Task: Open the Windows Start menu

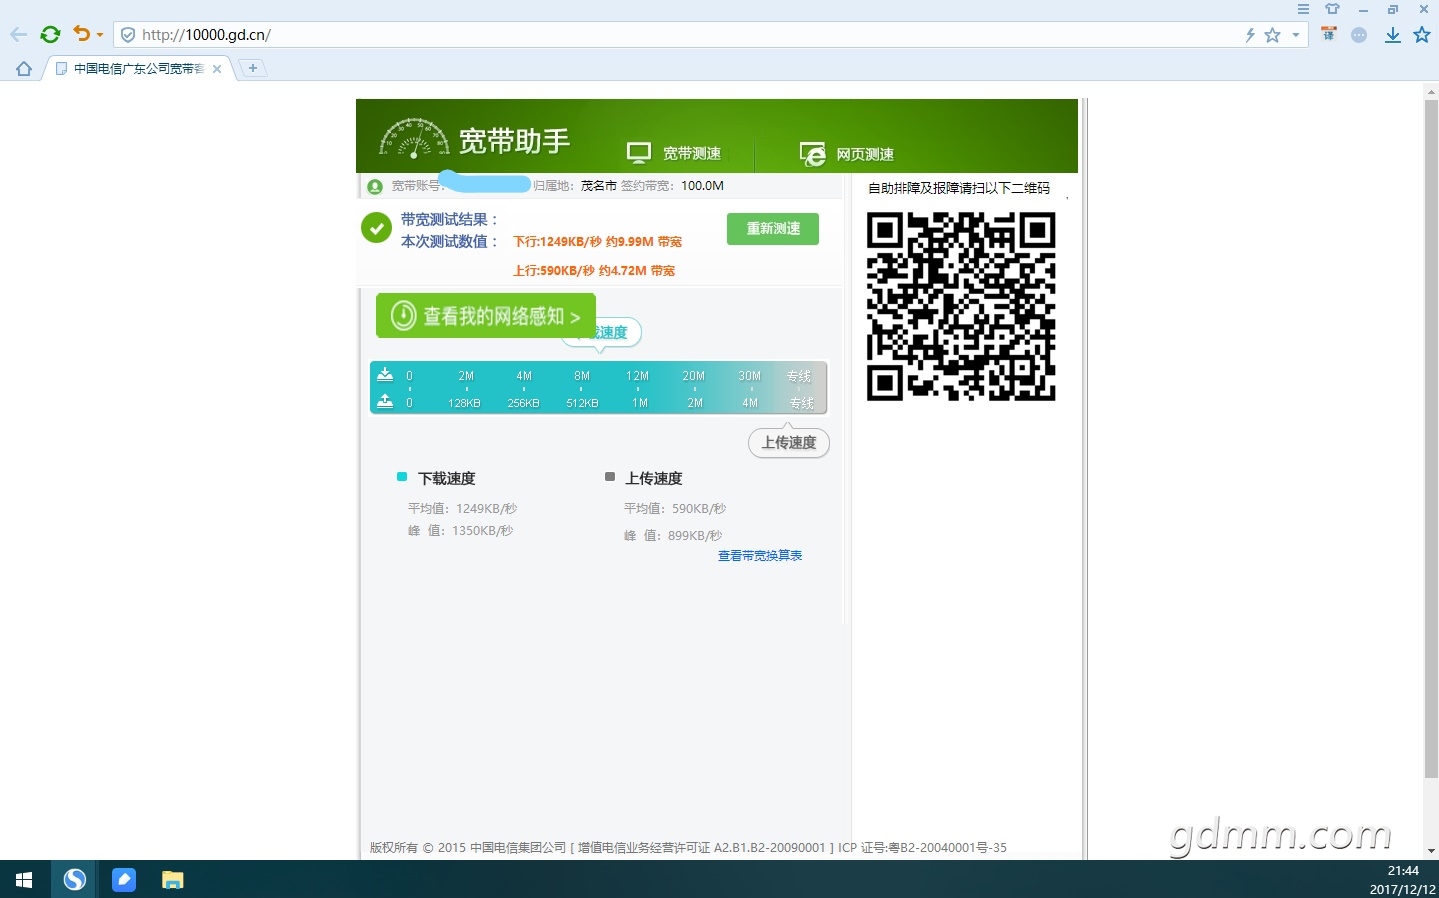Action: tap(24, 880)
